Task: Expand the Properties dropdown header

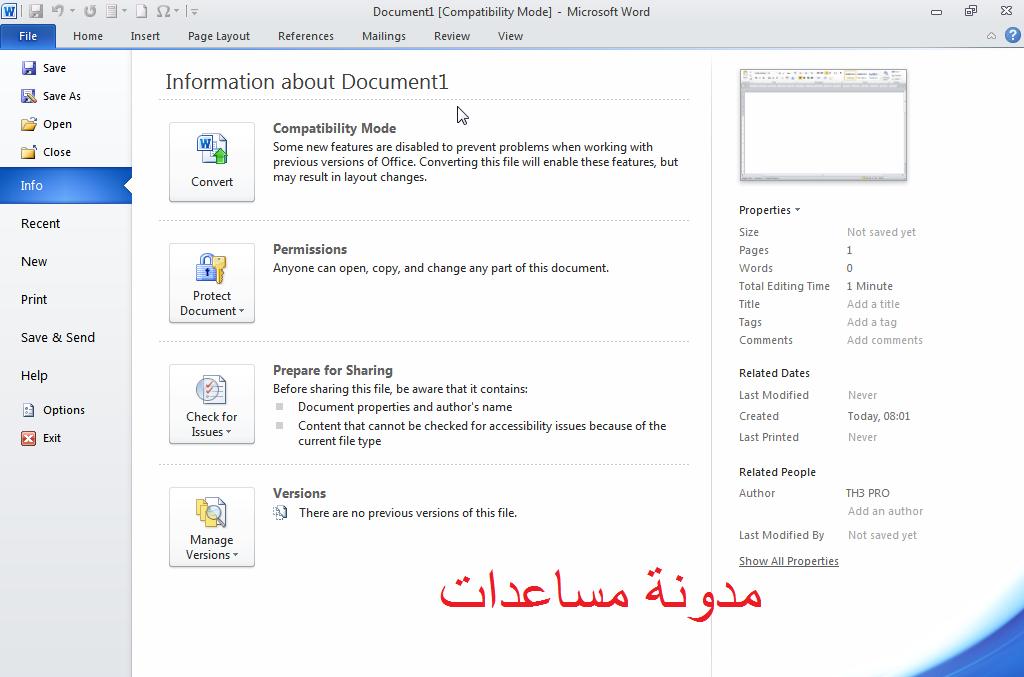Action: click(x=769, y=210)
